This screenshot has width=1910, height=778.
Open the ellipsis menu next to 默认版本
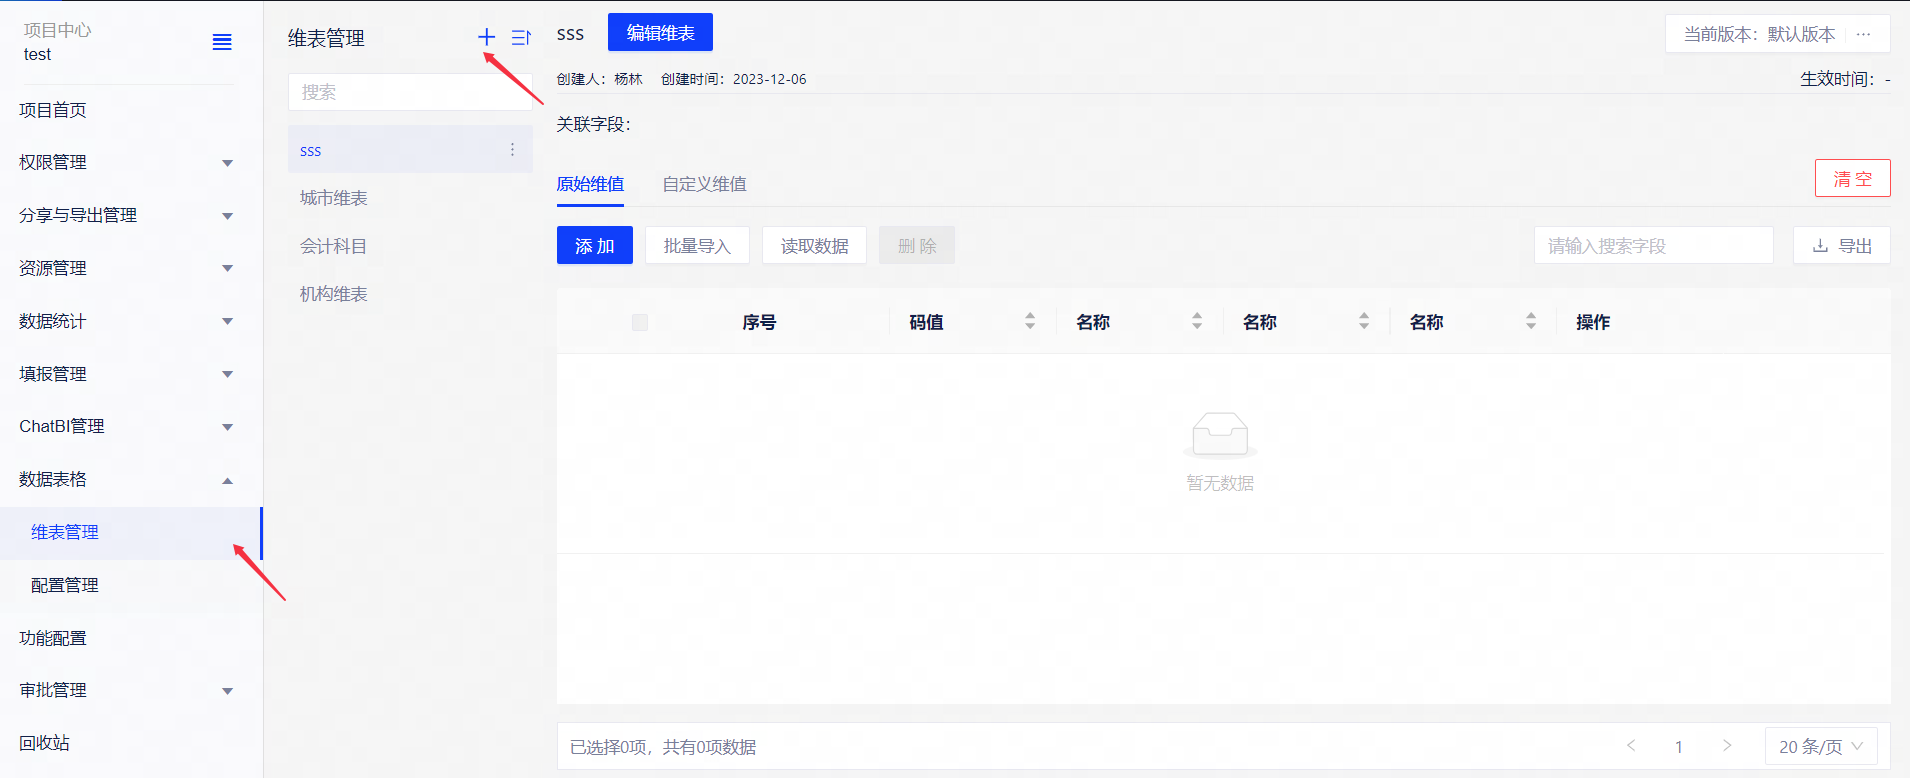(x=1863, y=34)
